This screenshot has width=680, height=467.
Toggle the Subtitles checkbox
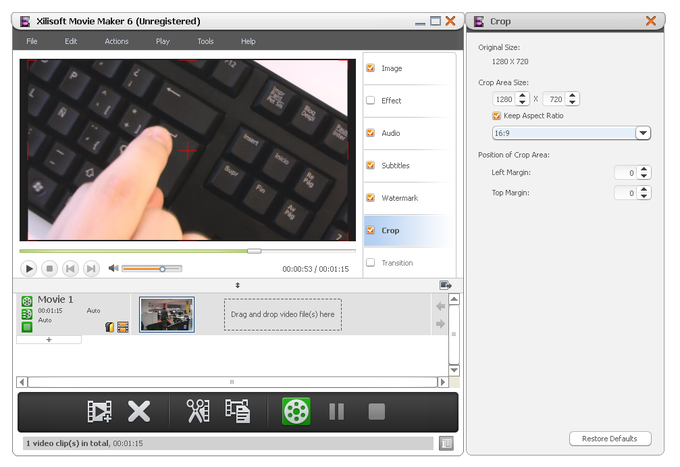370,165
